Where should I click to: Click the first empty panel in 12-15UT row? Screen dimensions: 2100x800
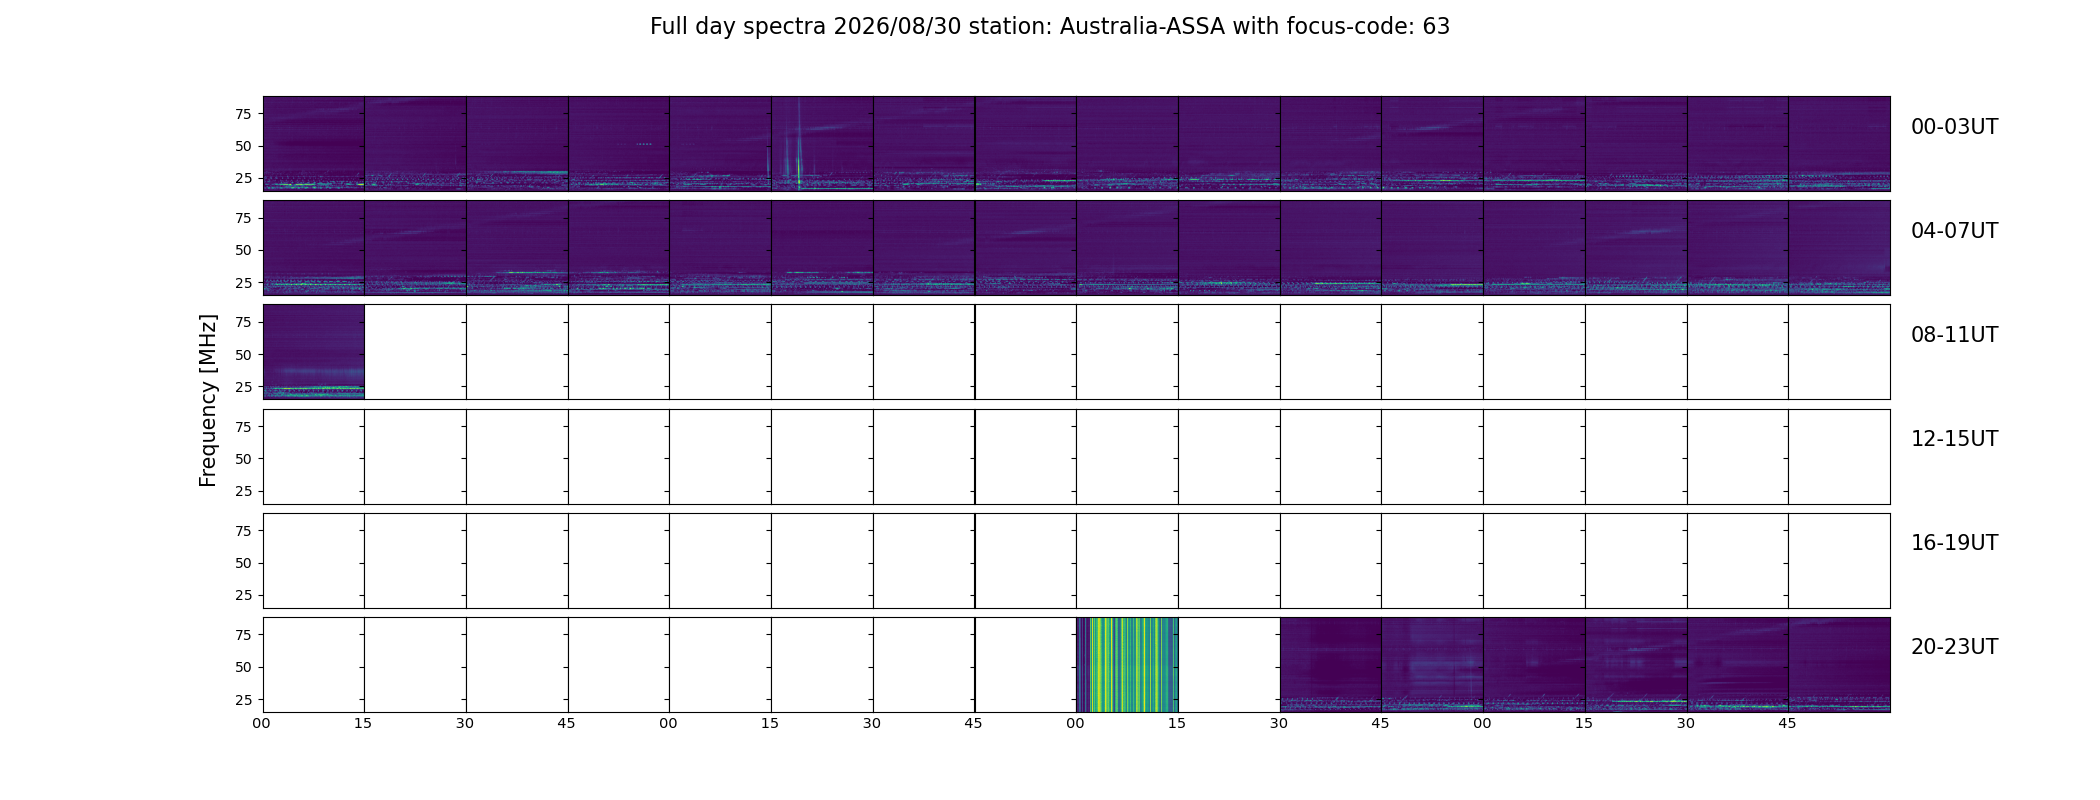point(314,457)
